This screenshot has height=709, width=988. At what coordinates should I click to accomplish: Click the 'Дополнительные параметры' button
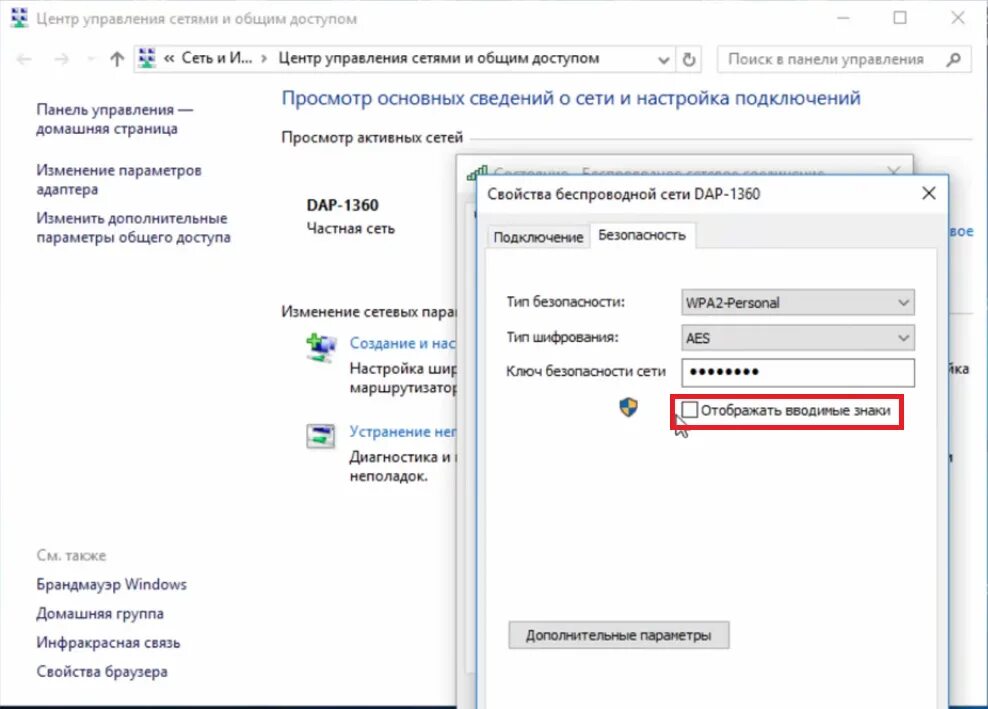tap(619, 635)
